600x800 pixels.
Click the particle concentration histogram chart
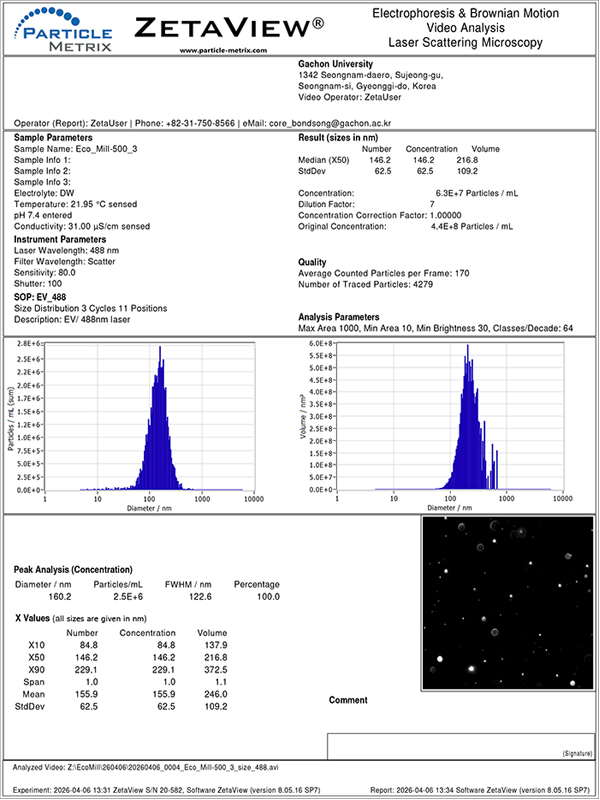(x=150, y=420)
